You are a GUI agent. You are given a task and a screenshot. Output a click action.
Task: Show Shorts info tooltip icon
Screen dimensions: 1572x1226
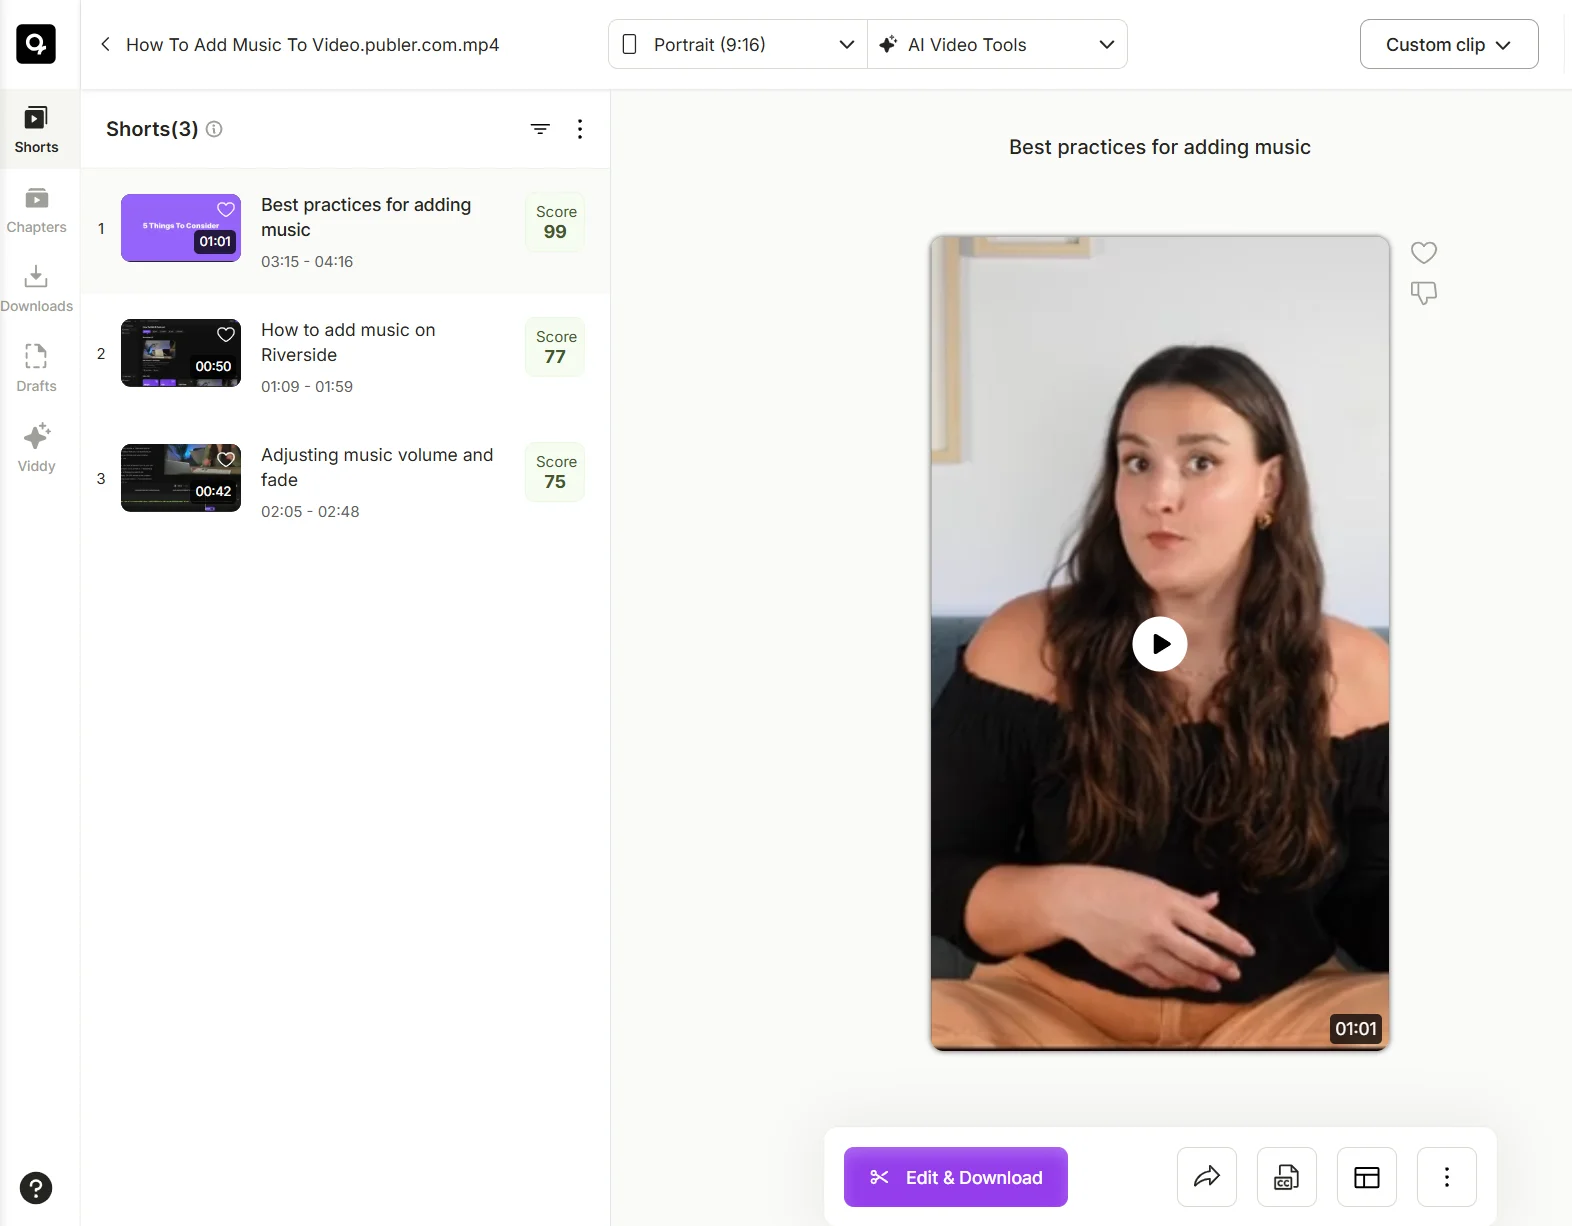(x=214, y=129)
